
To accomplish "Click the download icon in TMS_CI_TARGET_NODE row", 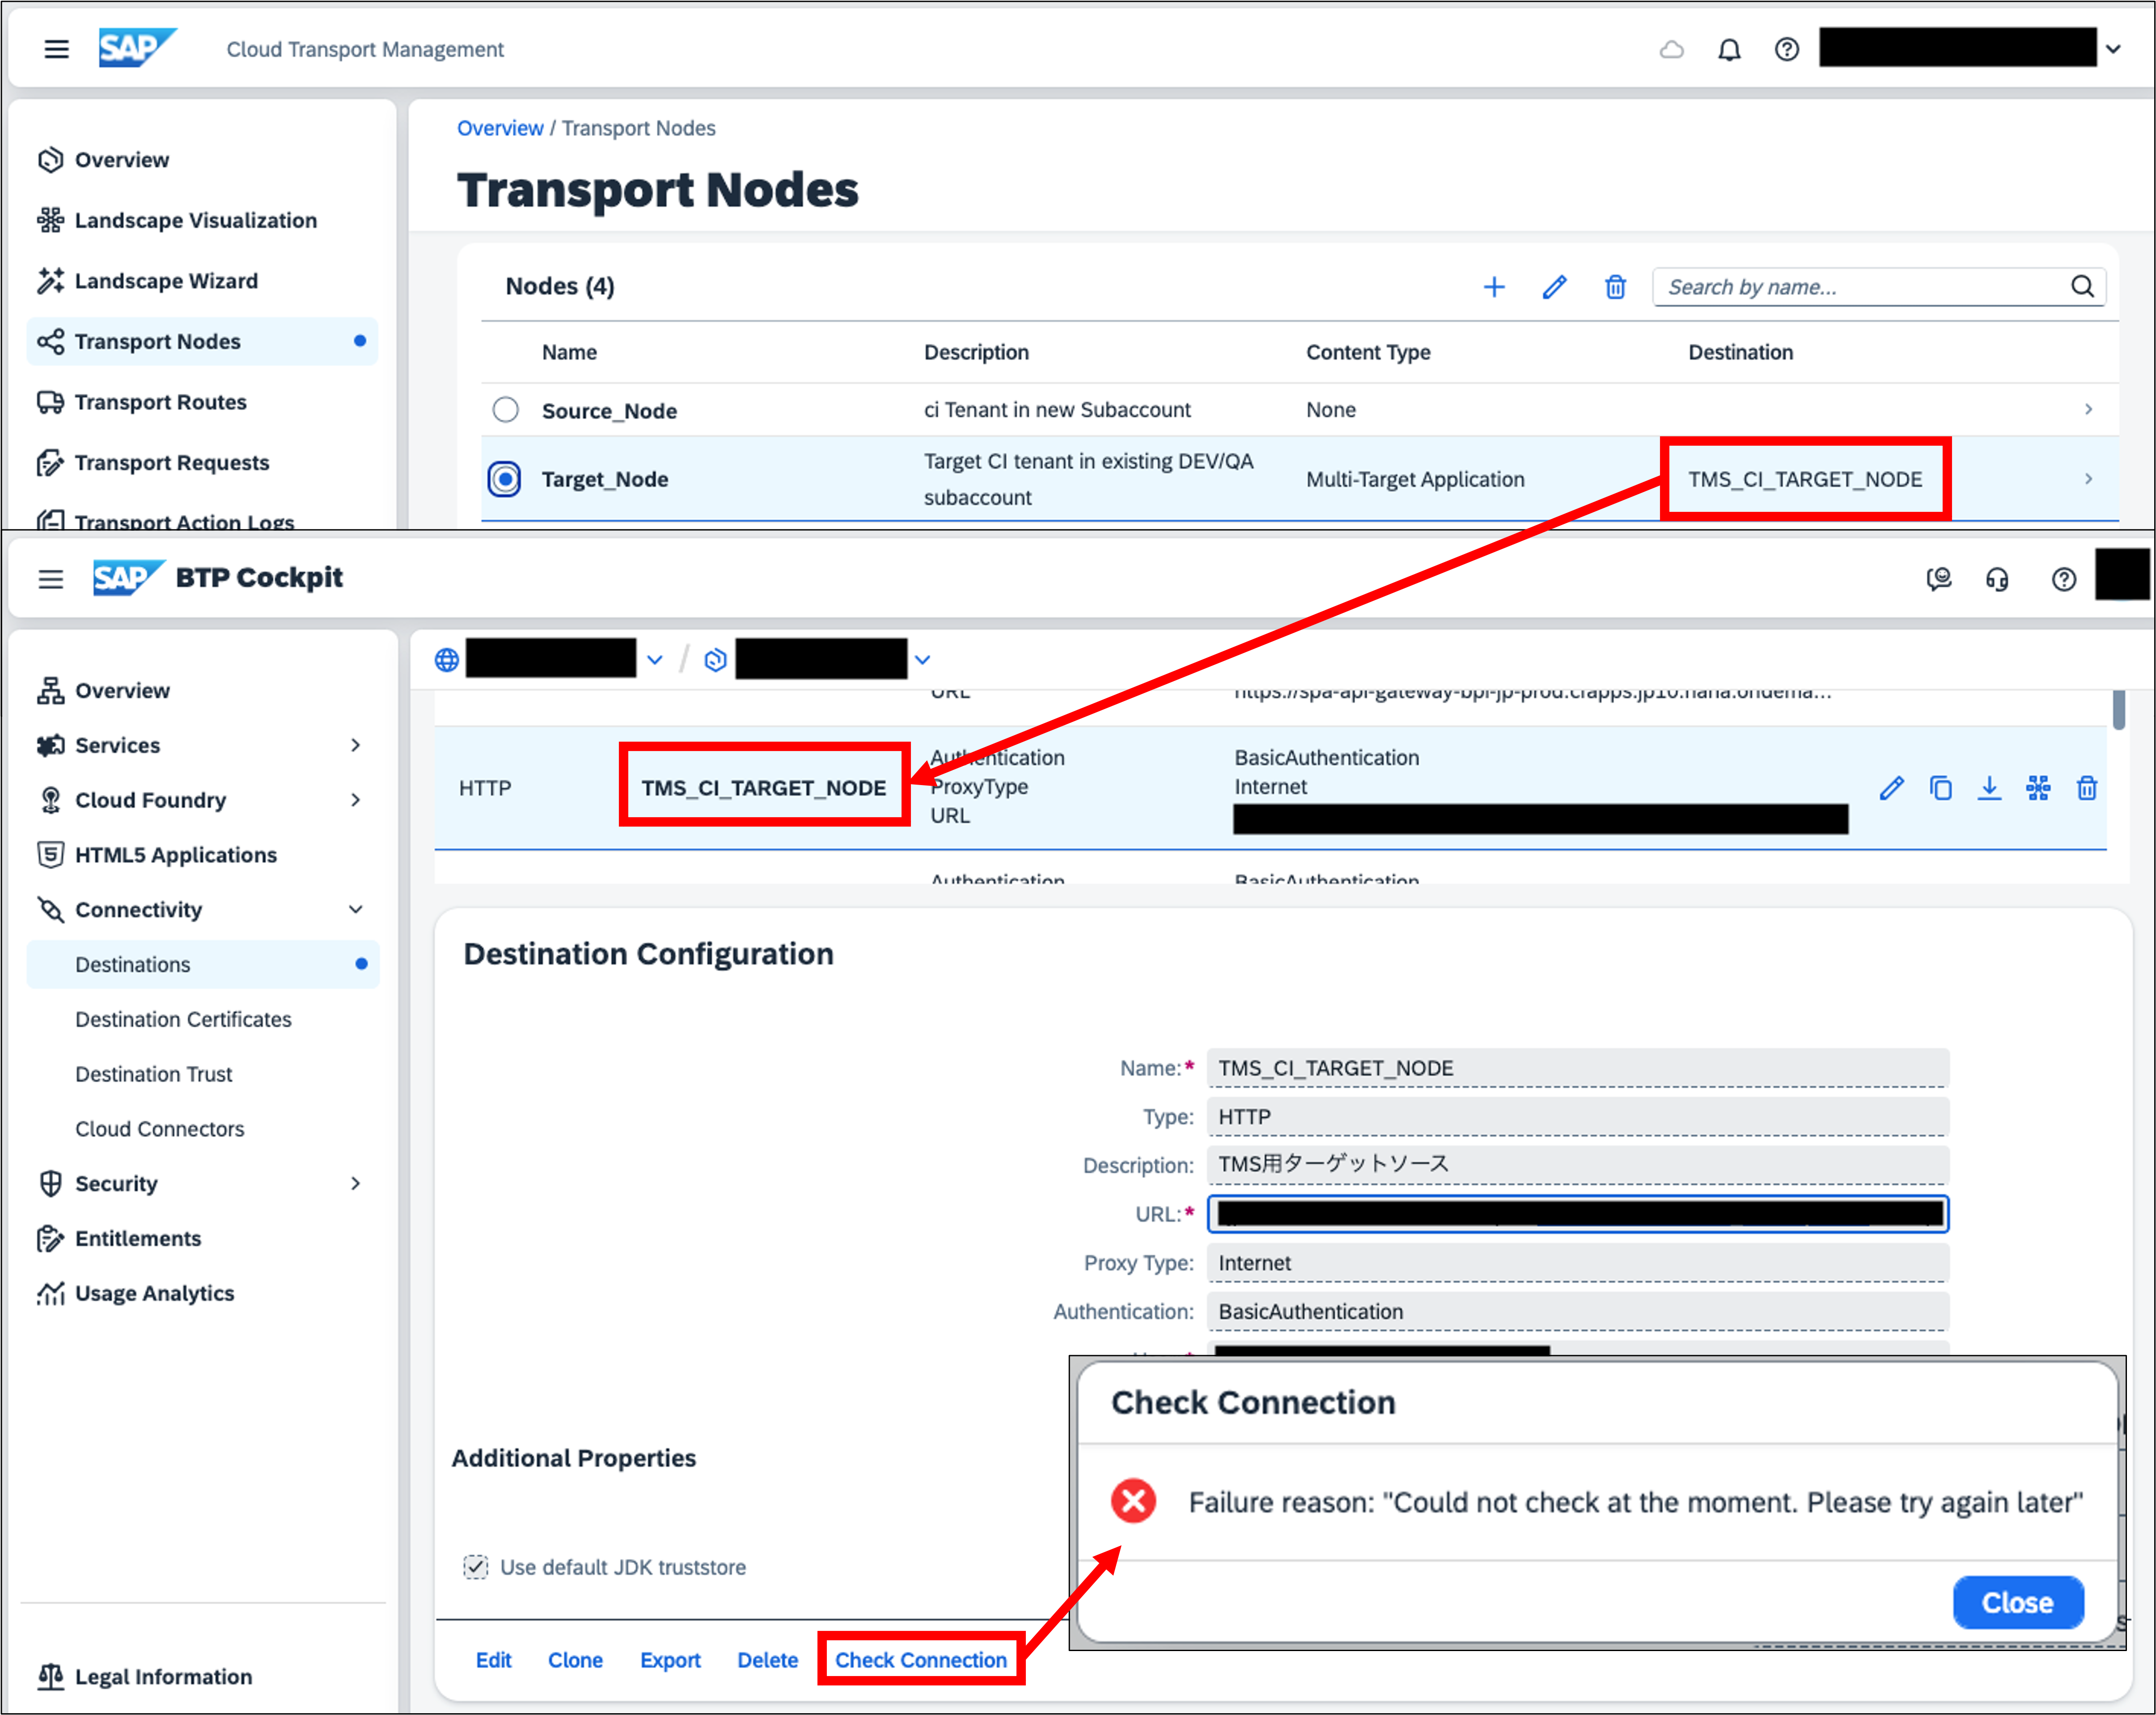I will (x=1989, y=788).
